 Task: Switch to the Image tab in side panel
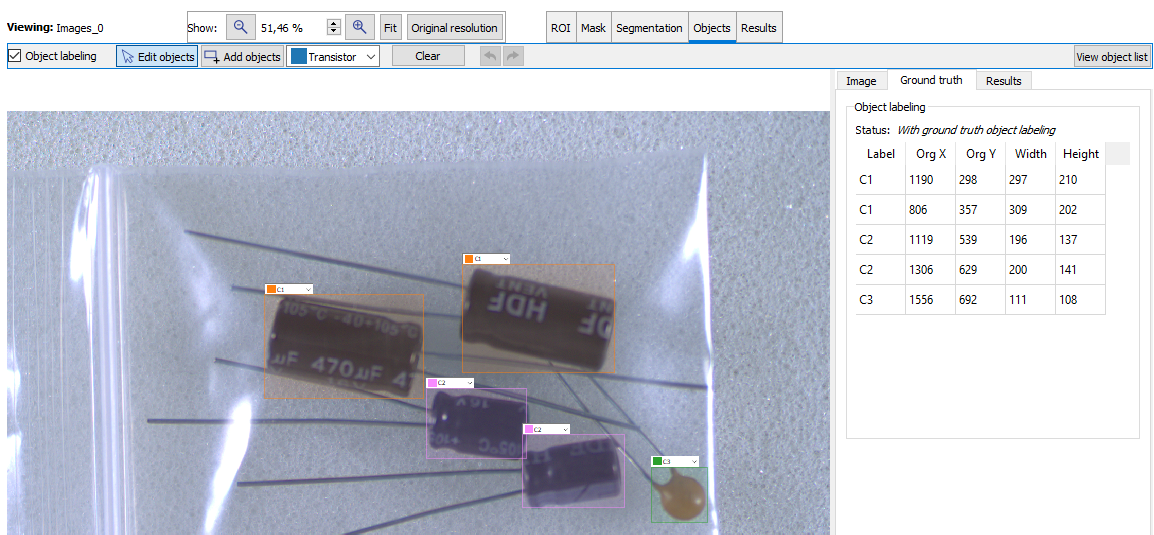tap(860, 81)
